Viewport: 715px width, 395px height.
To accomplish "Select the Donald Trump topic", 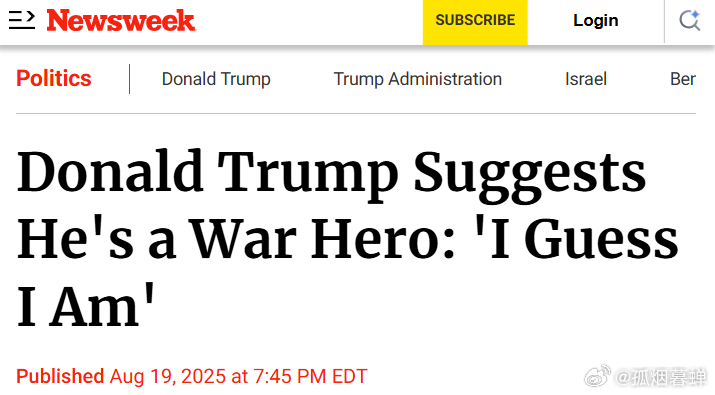I will pos(216,79).
